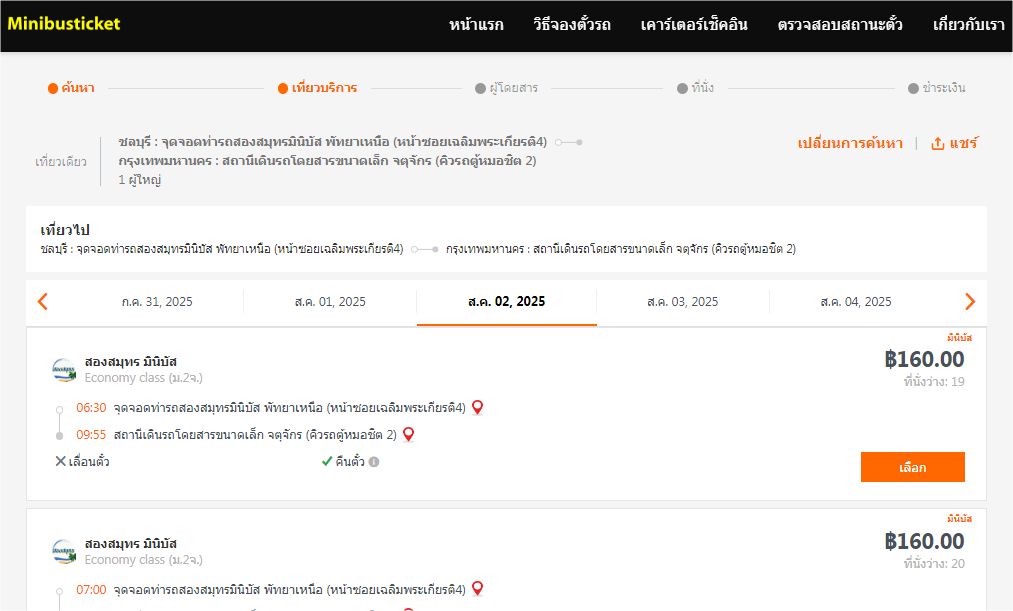Click map pin next to 06:30 departure stop

click(477, 407)
